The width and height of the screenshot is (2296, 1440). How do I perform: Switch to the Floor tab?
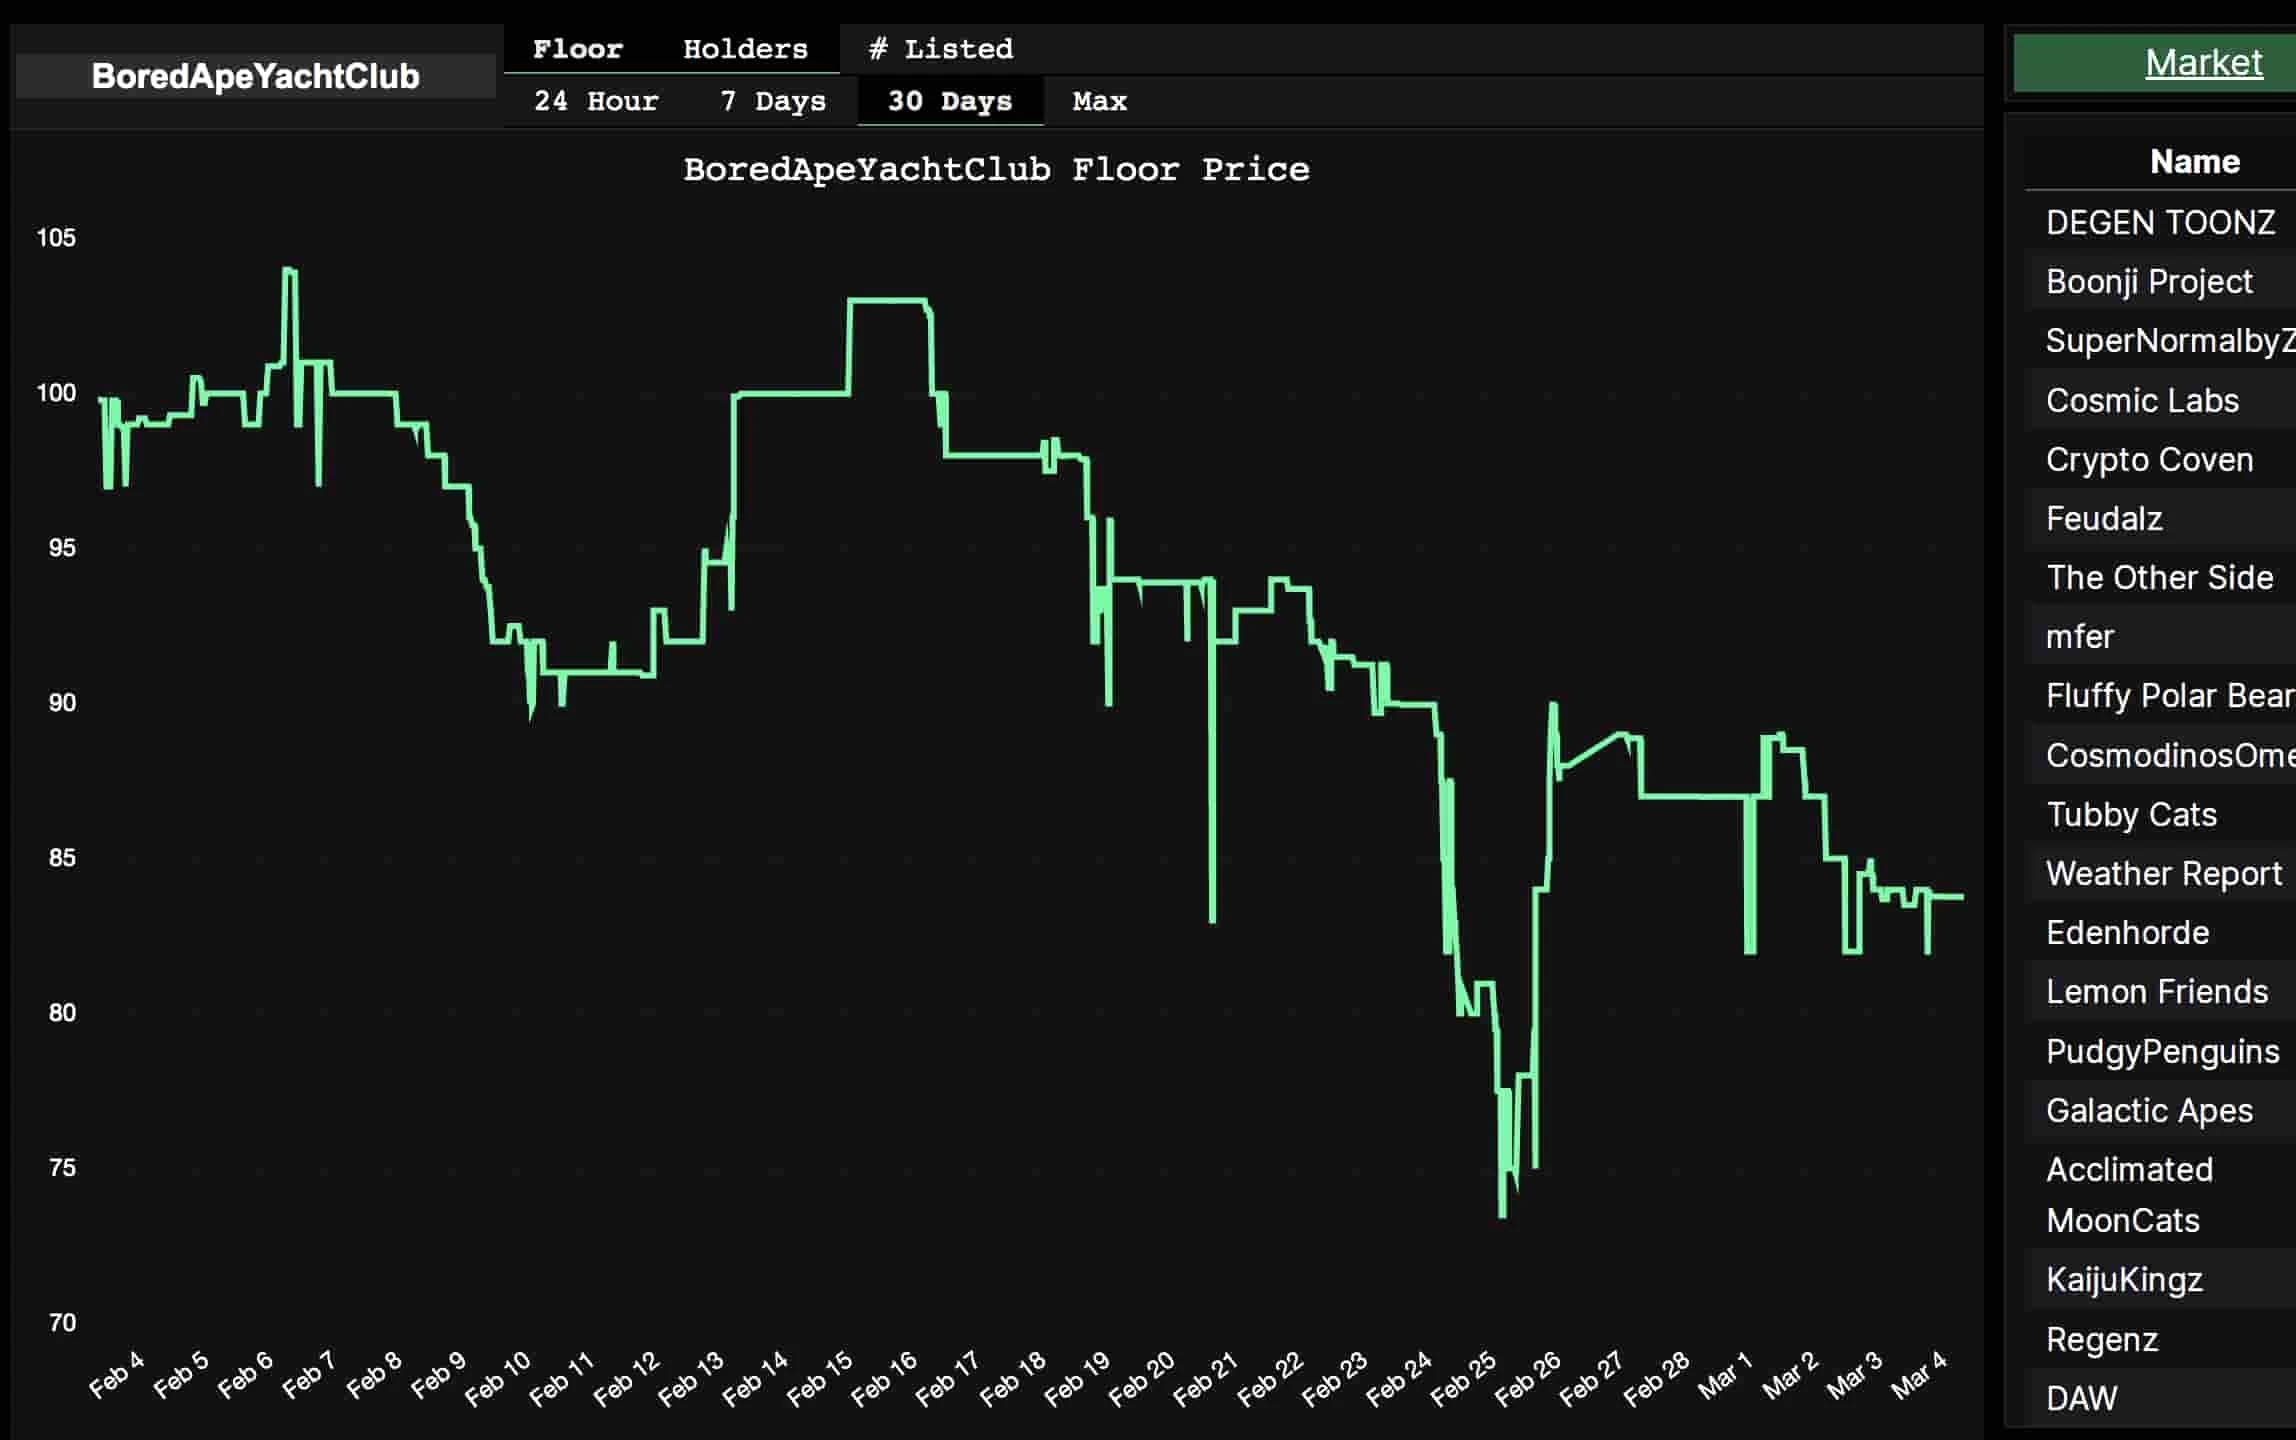coord(577,49)
